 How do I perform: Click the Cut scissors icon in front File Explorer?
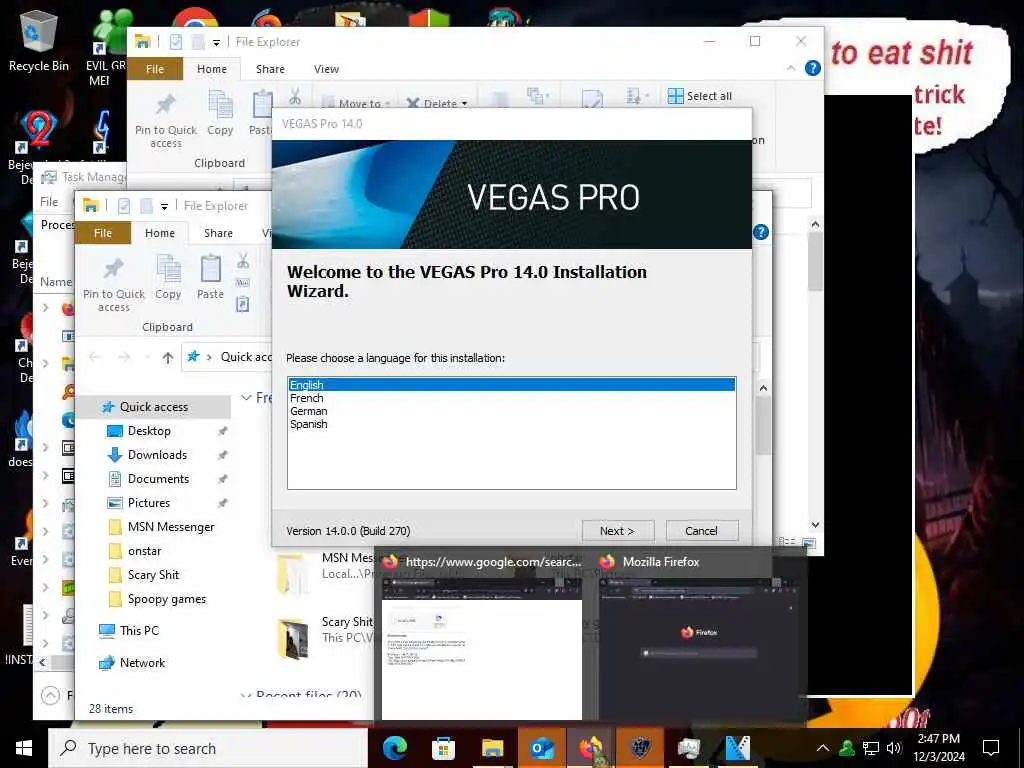click(243, 261)
